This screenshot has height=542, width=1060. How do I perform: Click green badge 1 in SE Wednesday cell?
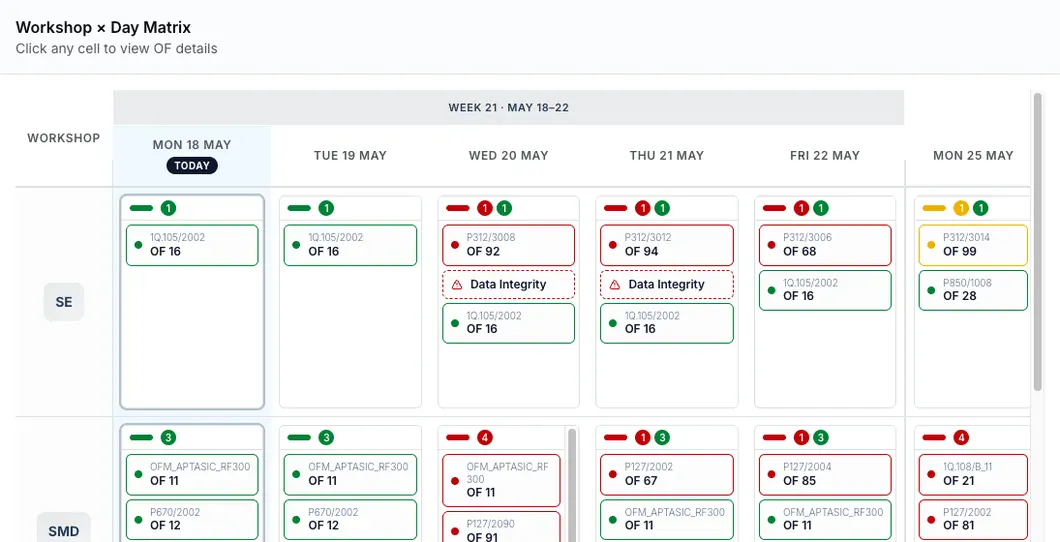(504, 208)
